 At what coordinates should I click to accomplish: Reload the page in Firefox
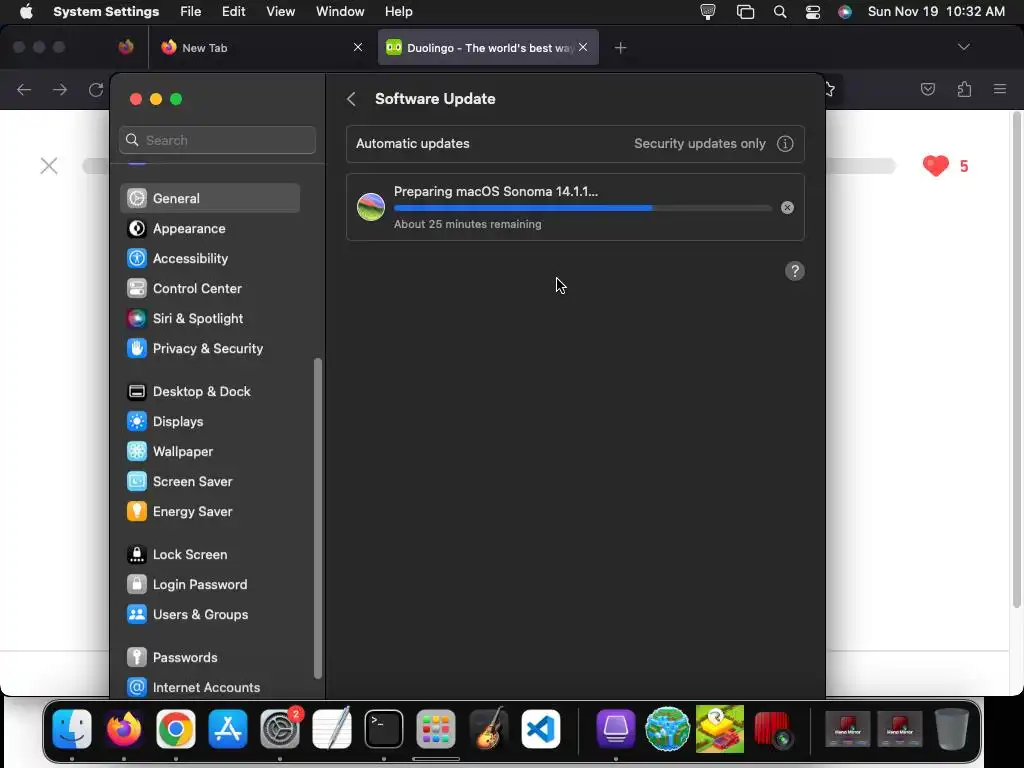(x=96, y=89)
